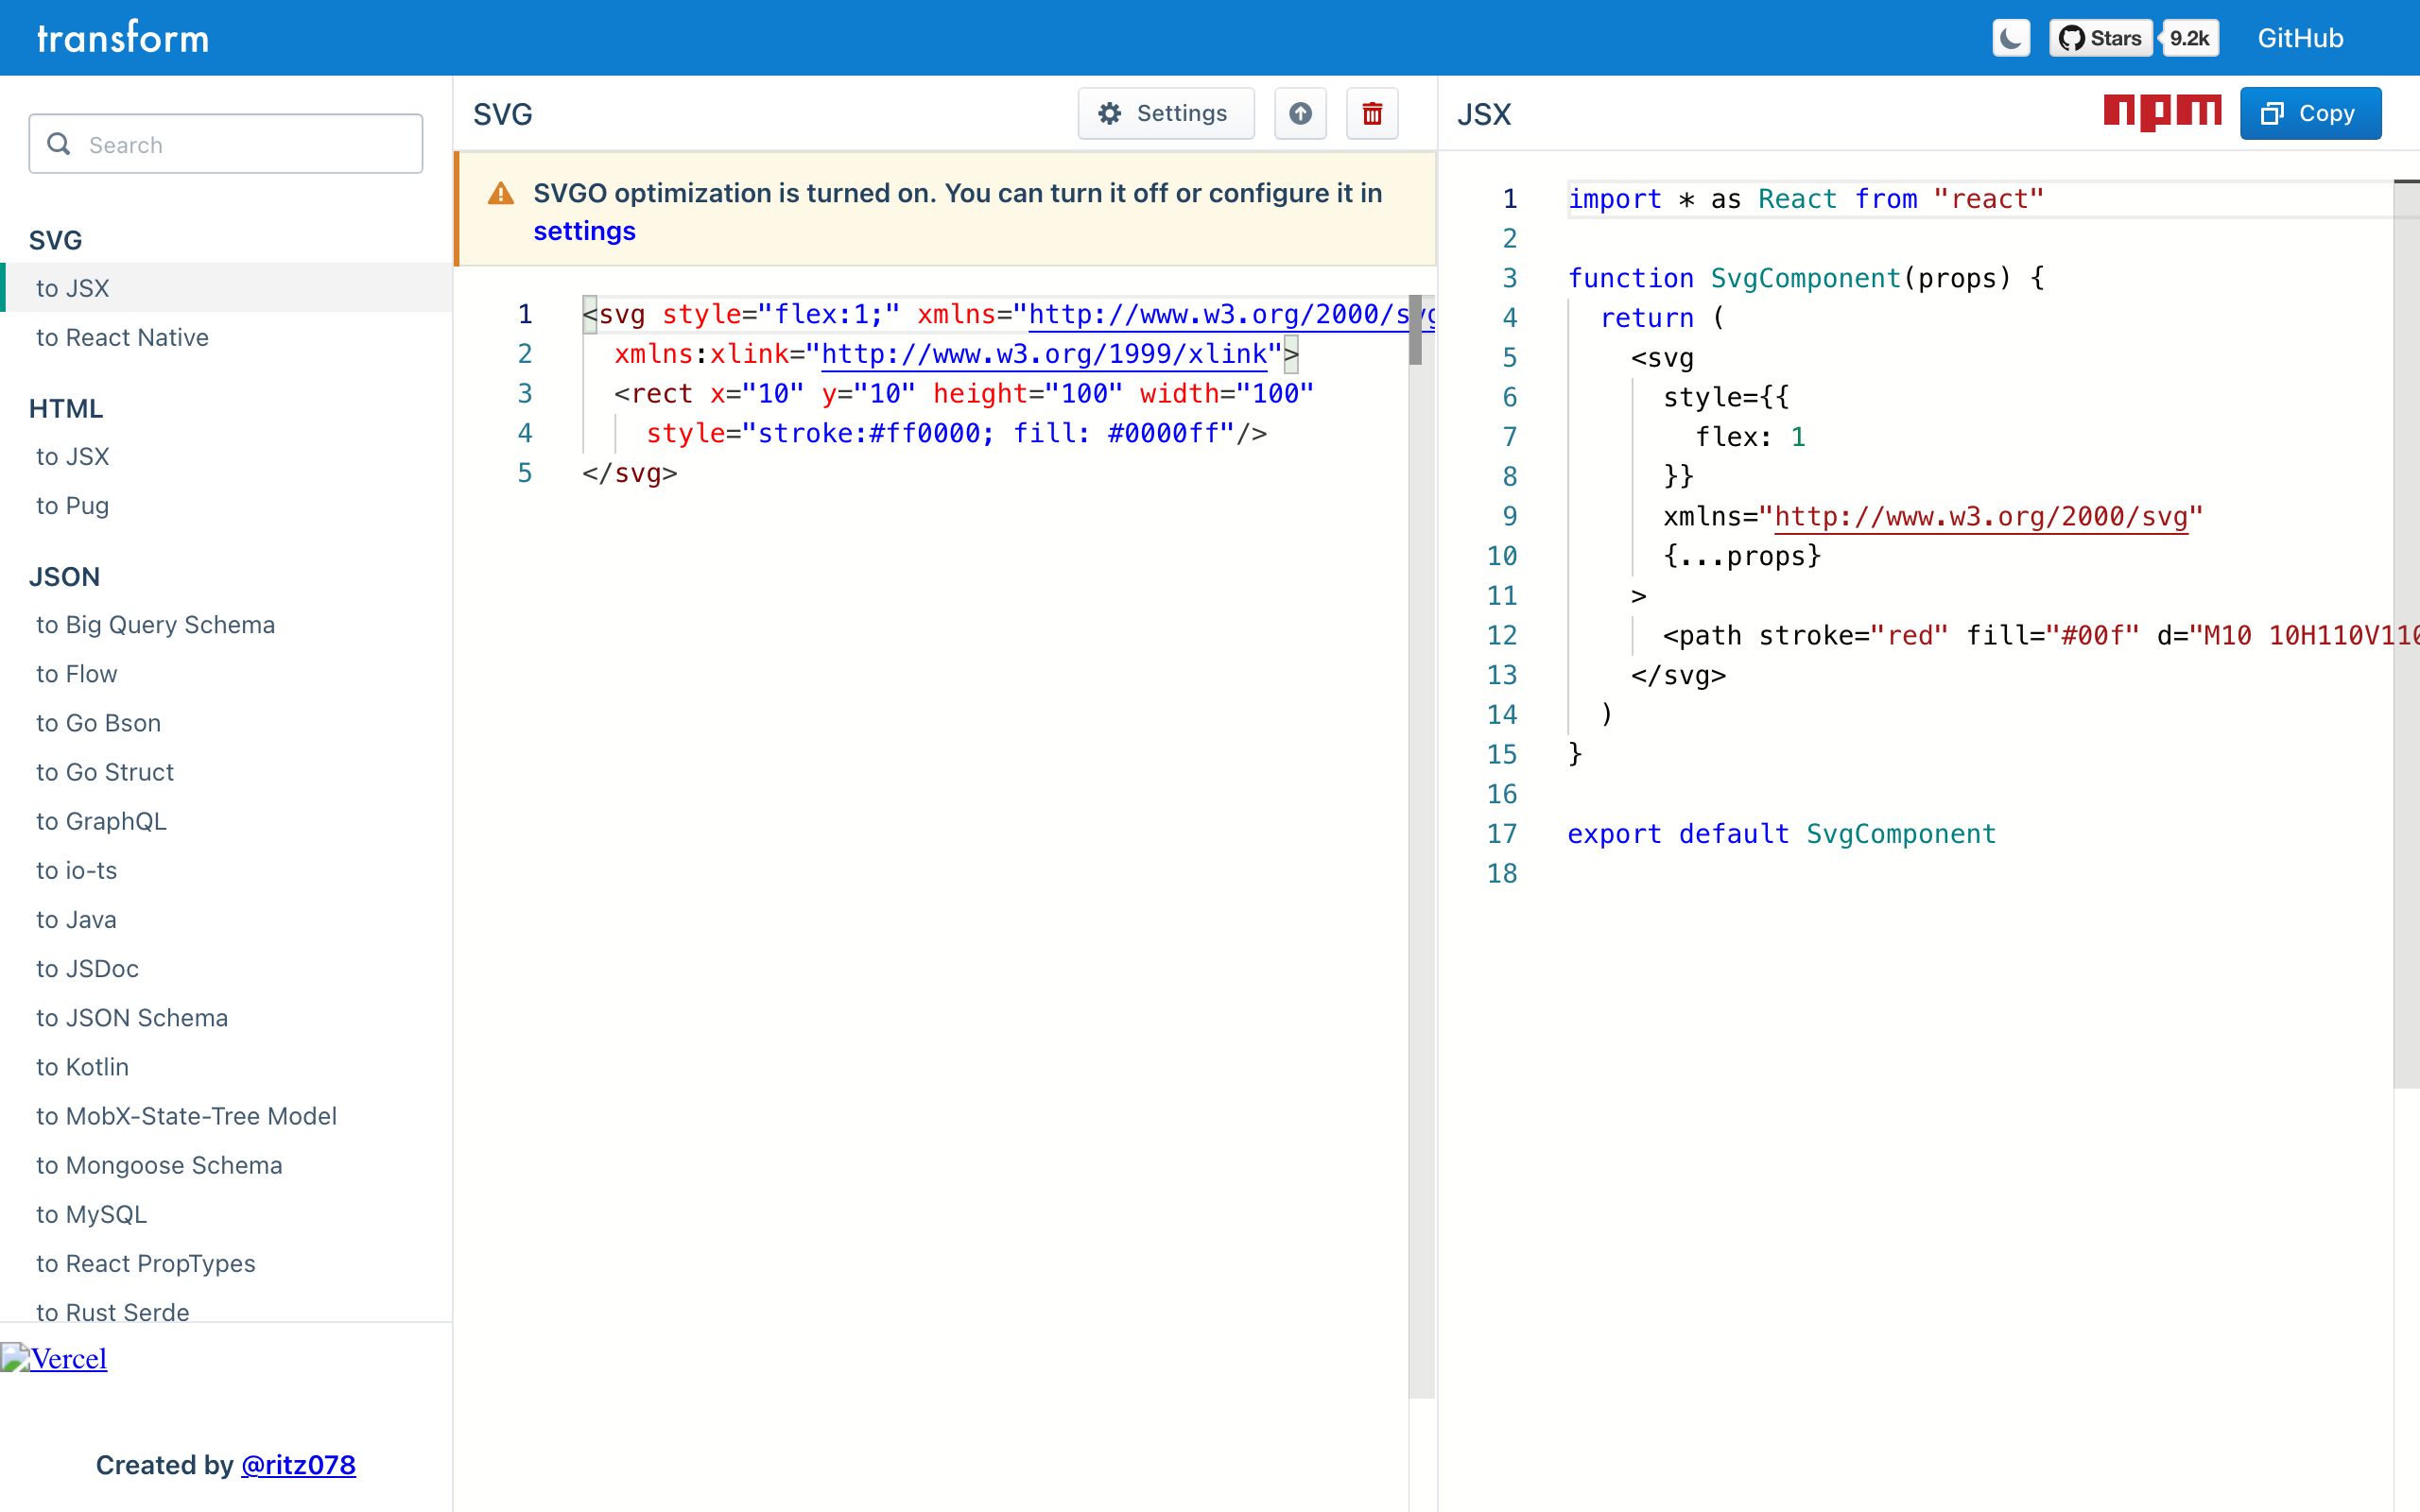The height and width of the screenshot is (1512, 2420).
Task: Copy the JSX output
Action: click(2310, 113)
